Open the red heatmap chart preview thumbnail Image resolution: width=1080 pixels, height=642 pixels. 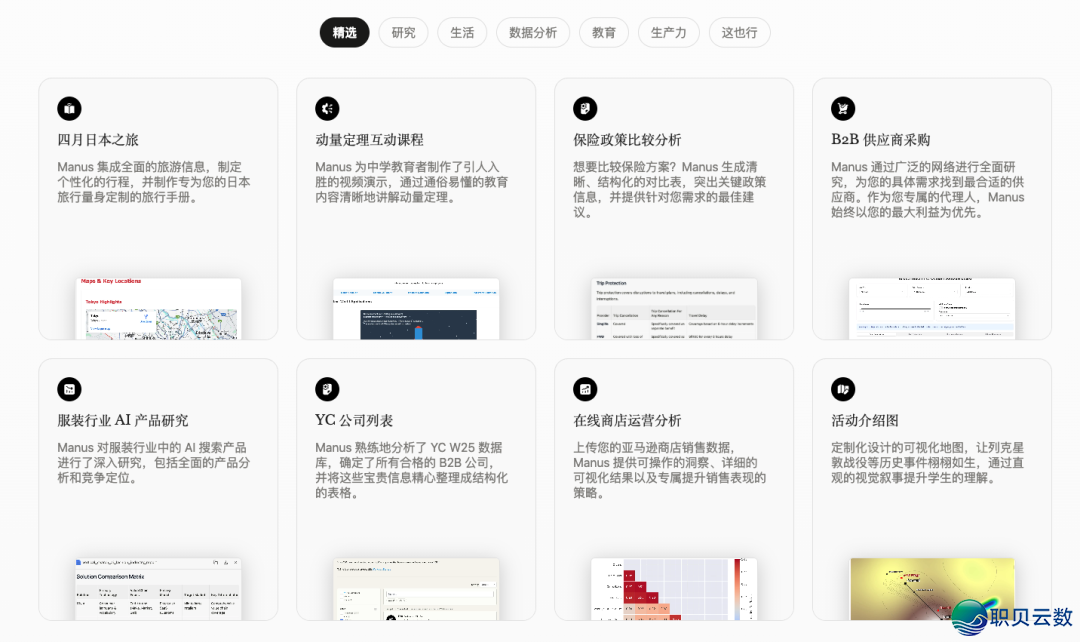(674, 589)
